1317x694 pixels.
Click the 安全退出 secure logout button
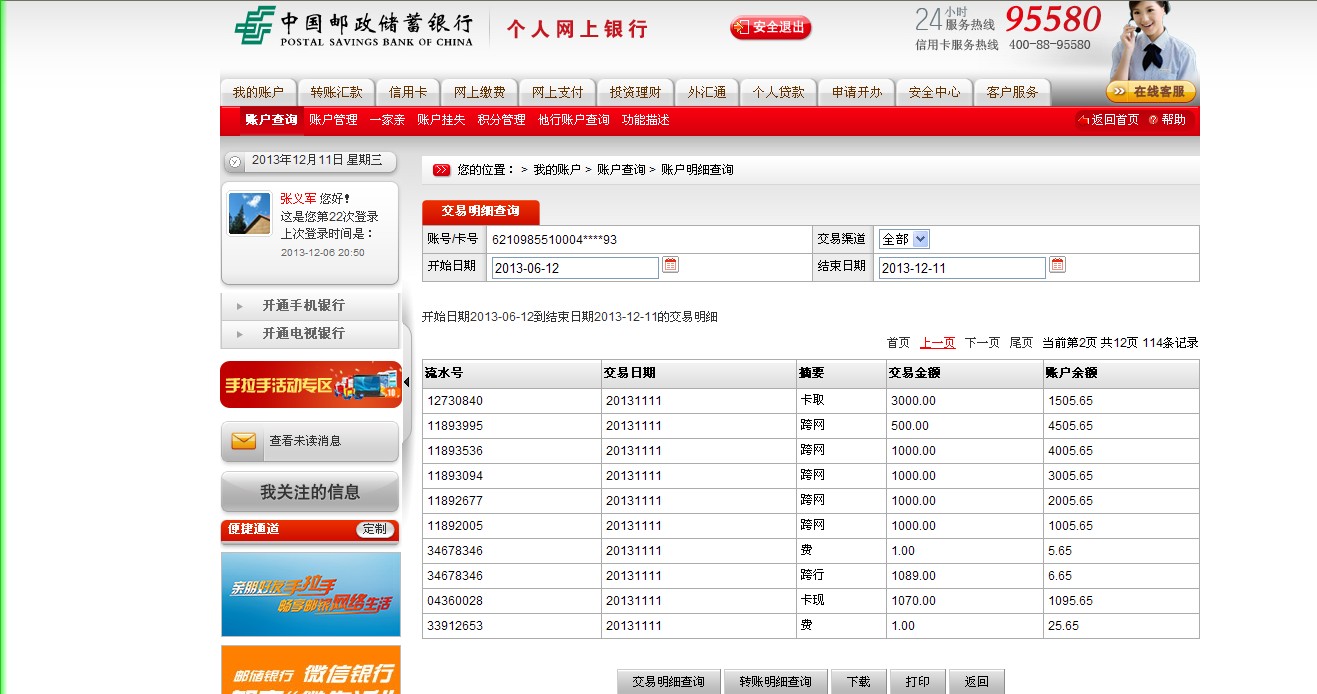pyautogui.click(x=770, y=28)
